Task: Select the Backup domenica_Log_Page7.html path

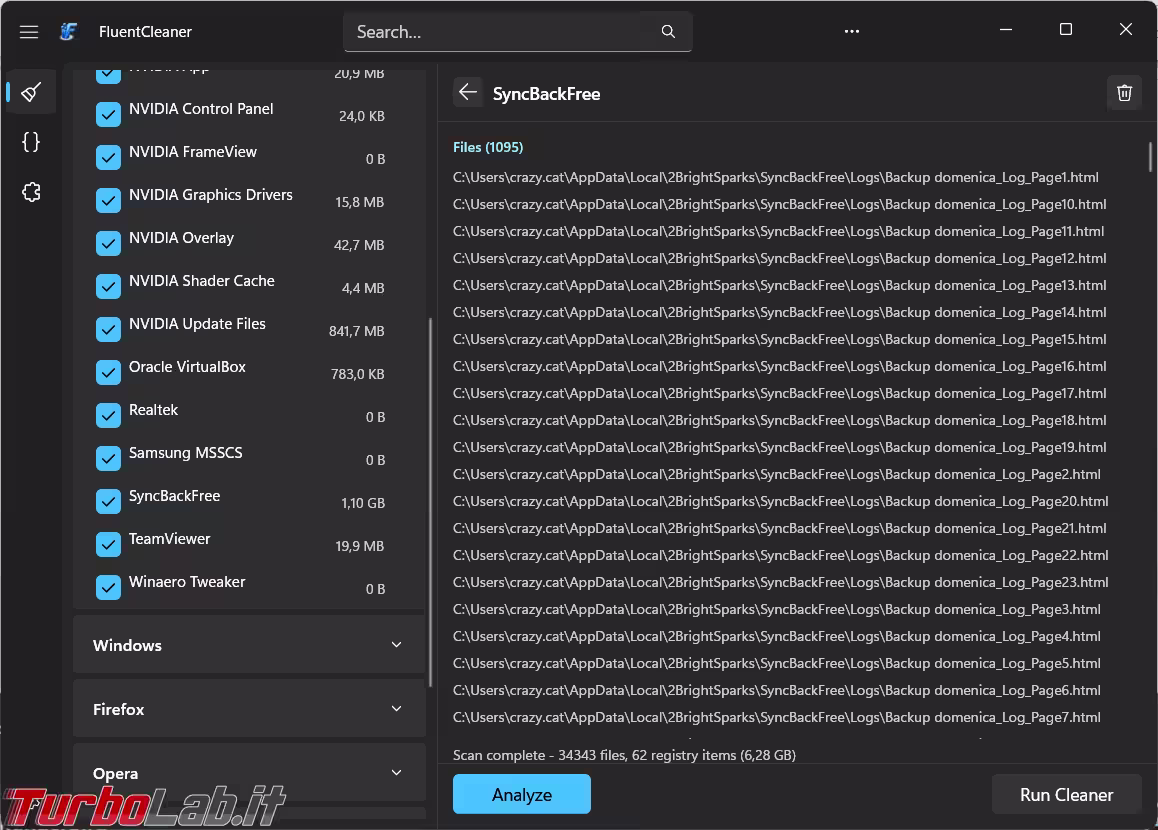Action: pos(776,717)
